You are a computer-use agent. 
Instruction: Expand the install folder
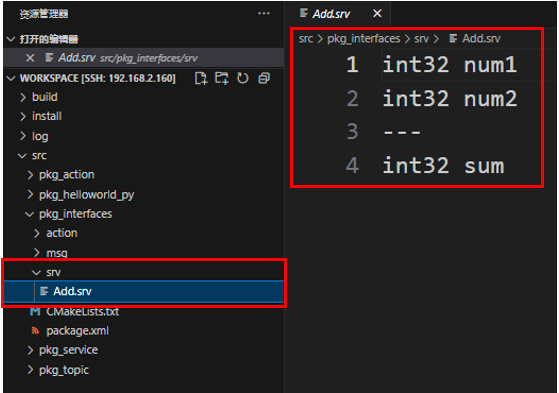[x=23, y=116]
